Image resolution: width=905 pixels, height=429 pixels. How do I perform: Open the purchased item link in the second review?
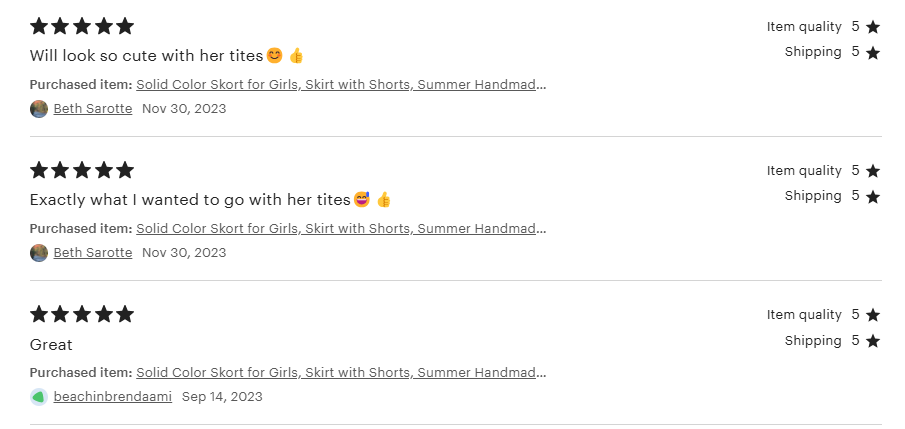(x=341, y=229)
